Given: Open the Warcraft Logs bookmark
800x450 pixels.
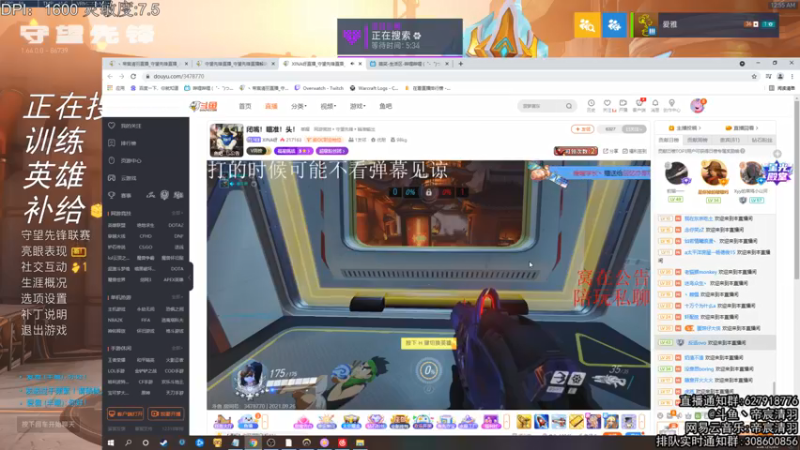Looking at the screenshot, I should click(373, 88).
